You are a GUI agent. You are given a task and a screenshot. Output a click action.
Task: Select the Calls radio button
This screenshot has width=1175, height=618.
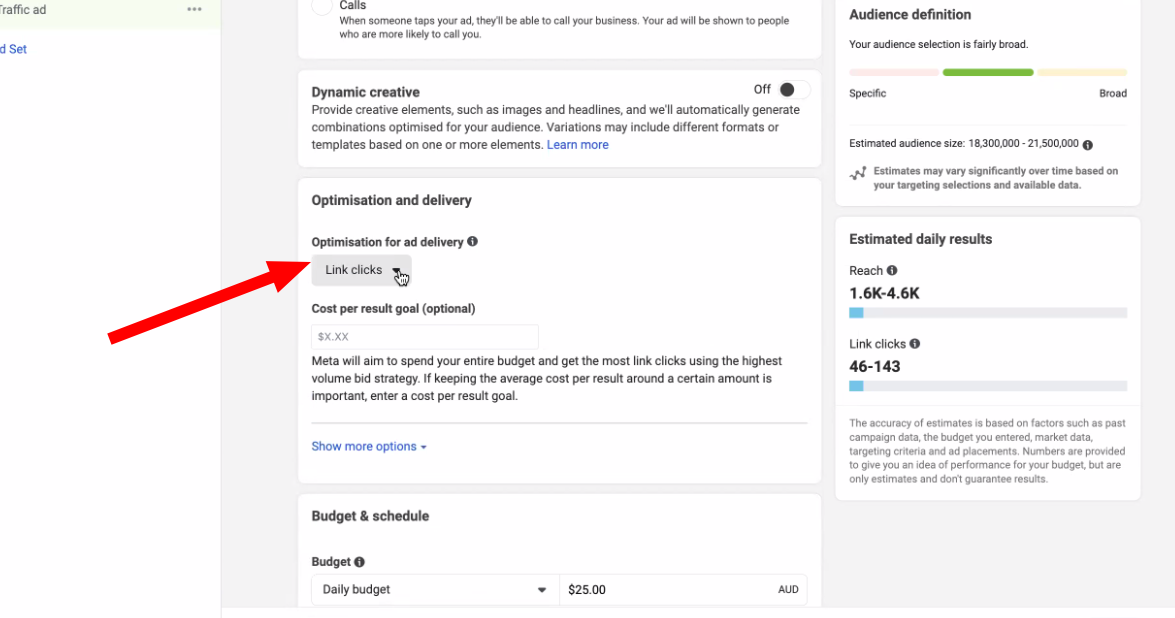tap(322, 6)
